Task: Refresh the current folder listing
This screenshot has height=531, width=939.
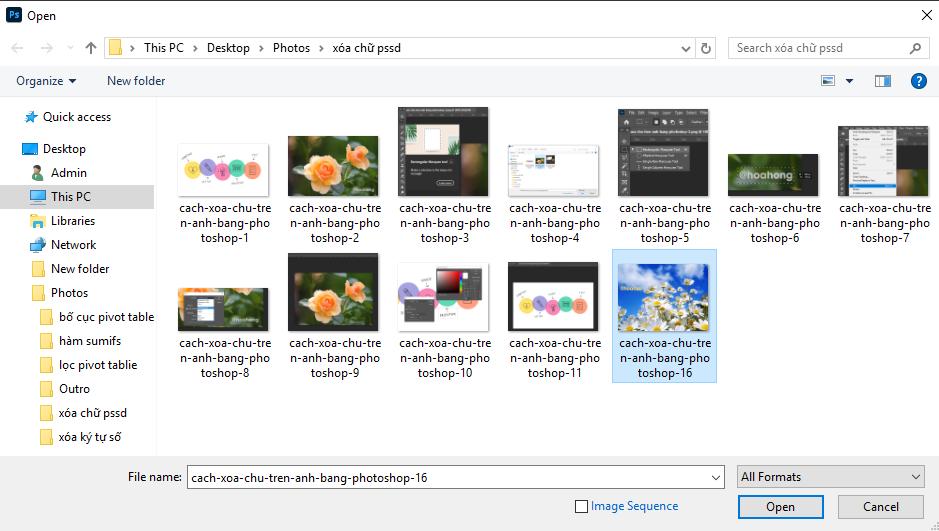Action: [x=706, y=48]
